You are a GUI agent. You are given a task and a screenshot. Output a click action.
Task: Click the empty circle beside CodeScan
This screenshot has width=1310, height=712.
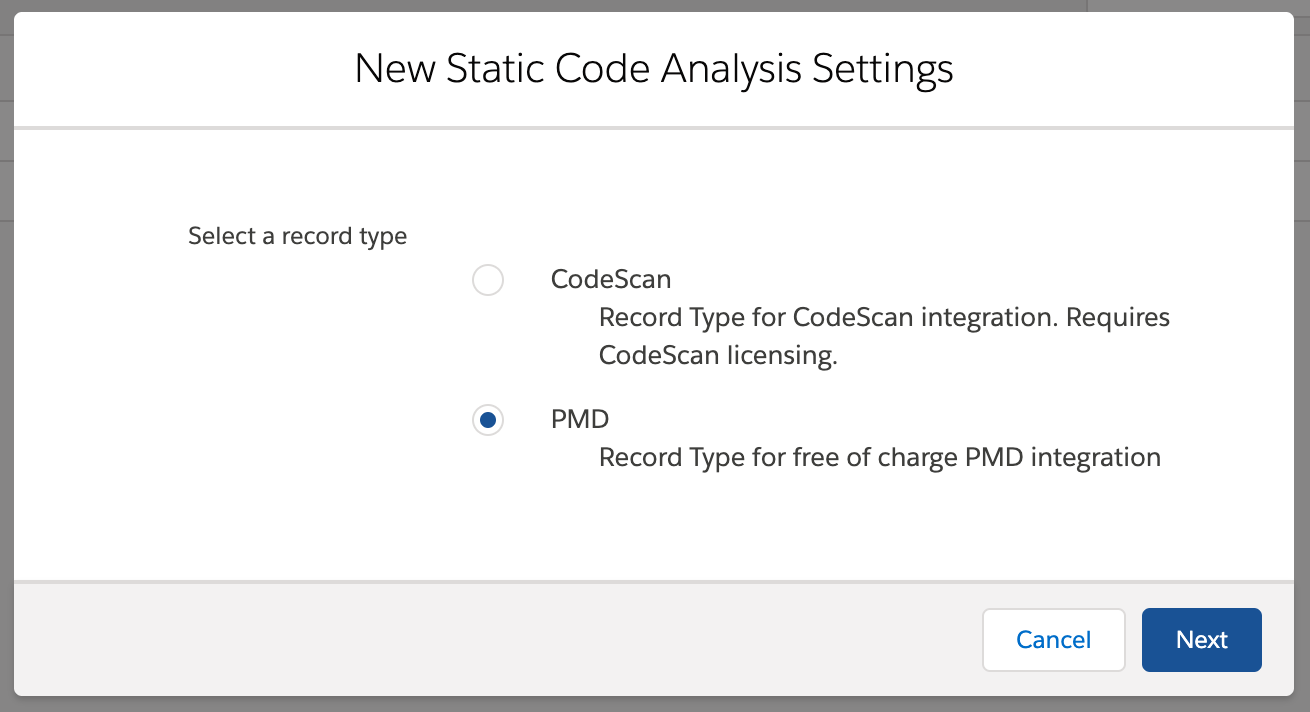pos(487,280)
